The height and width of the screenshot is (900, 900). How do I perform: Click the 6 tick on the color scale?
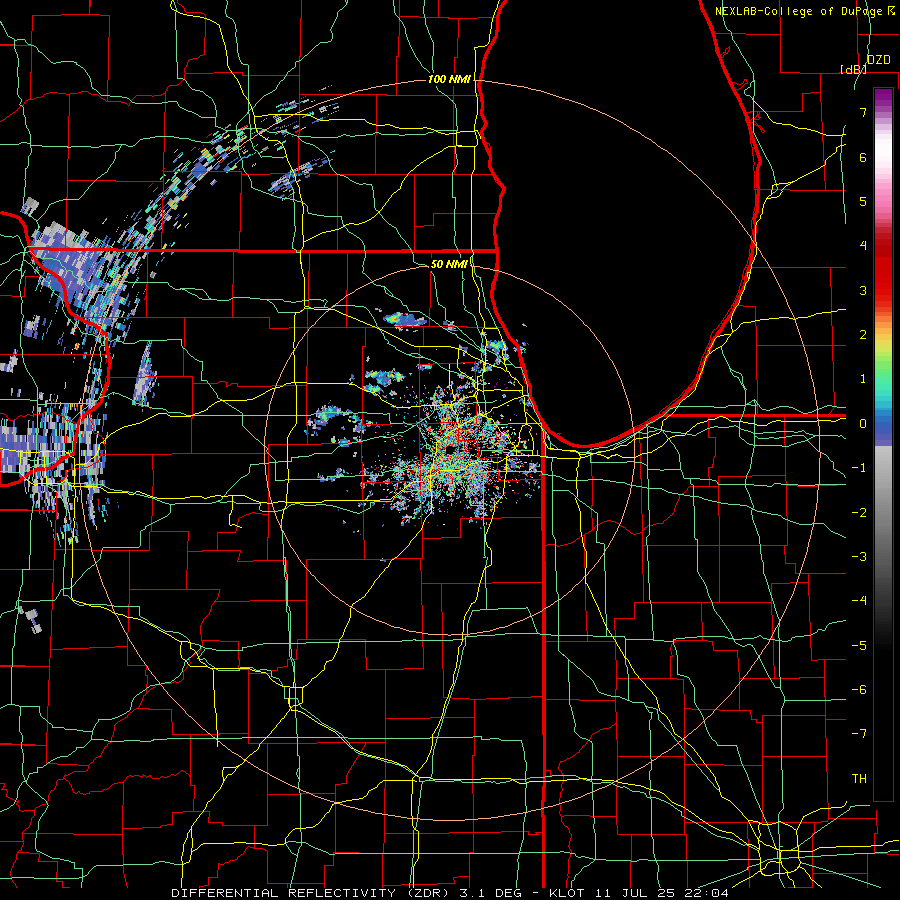tap(863, 157)
